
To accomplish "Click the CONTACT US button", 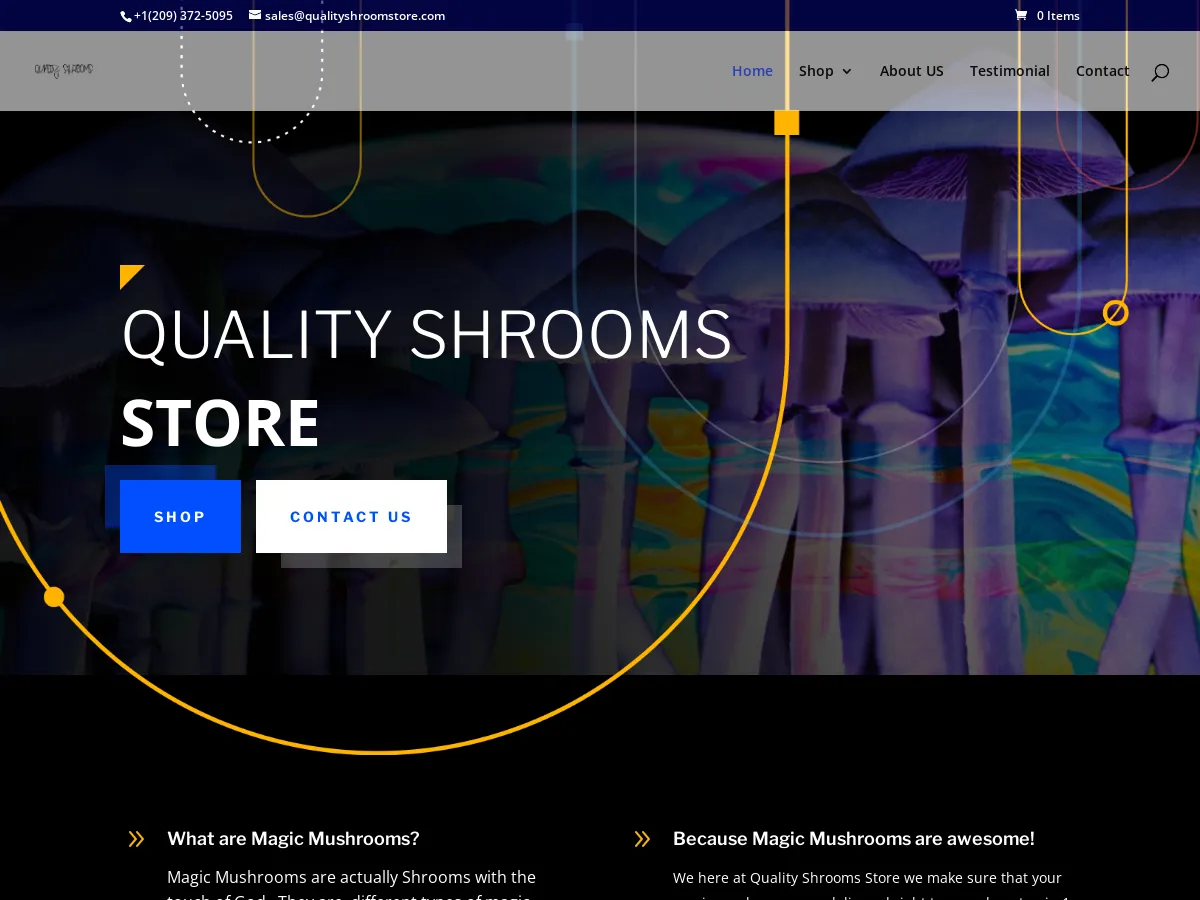I will 351,517.
